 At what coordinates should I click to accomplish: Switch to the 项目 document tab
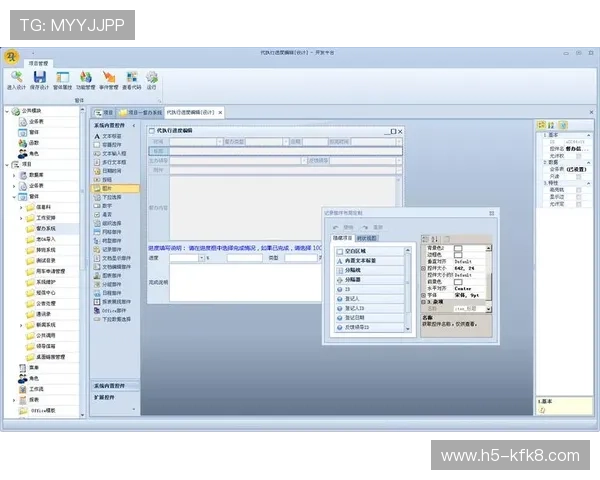click(x=102, y=113)
